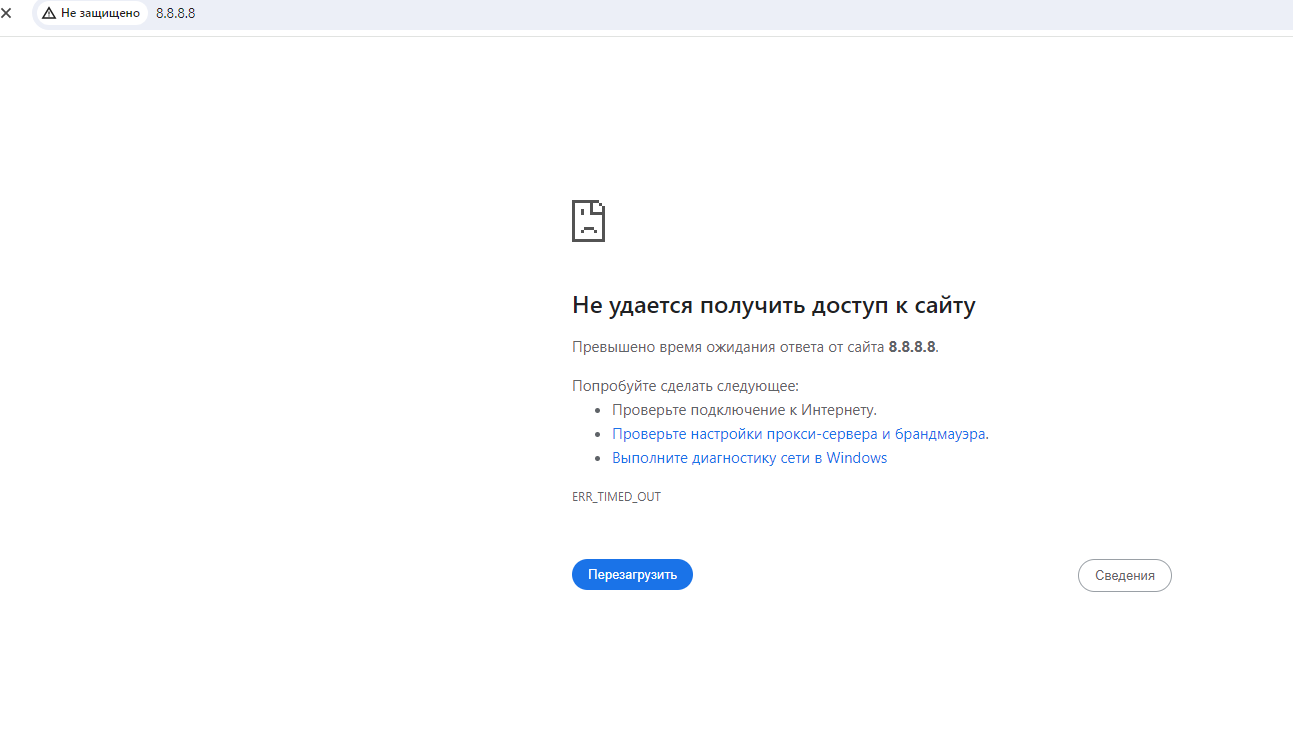This screenshot has width=1293, height=749.
Task: Click the warning triangle security icon
Action: 49,13
